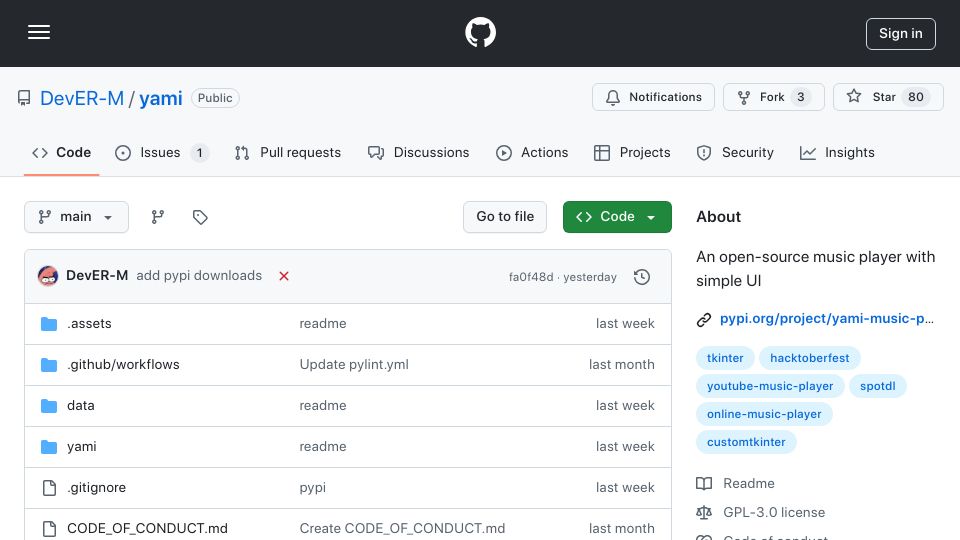
Task: Fork the repository with the Fork button
Action: pos(774,97)
